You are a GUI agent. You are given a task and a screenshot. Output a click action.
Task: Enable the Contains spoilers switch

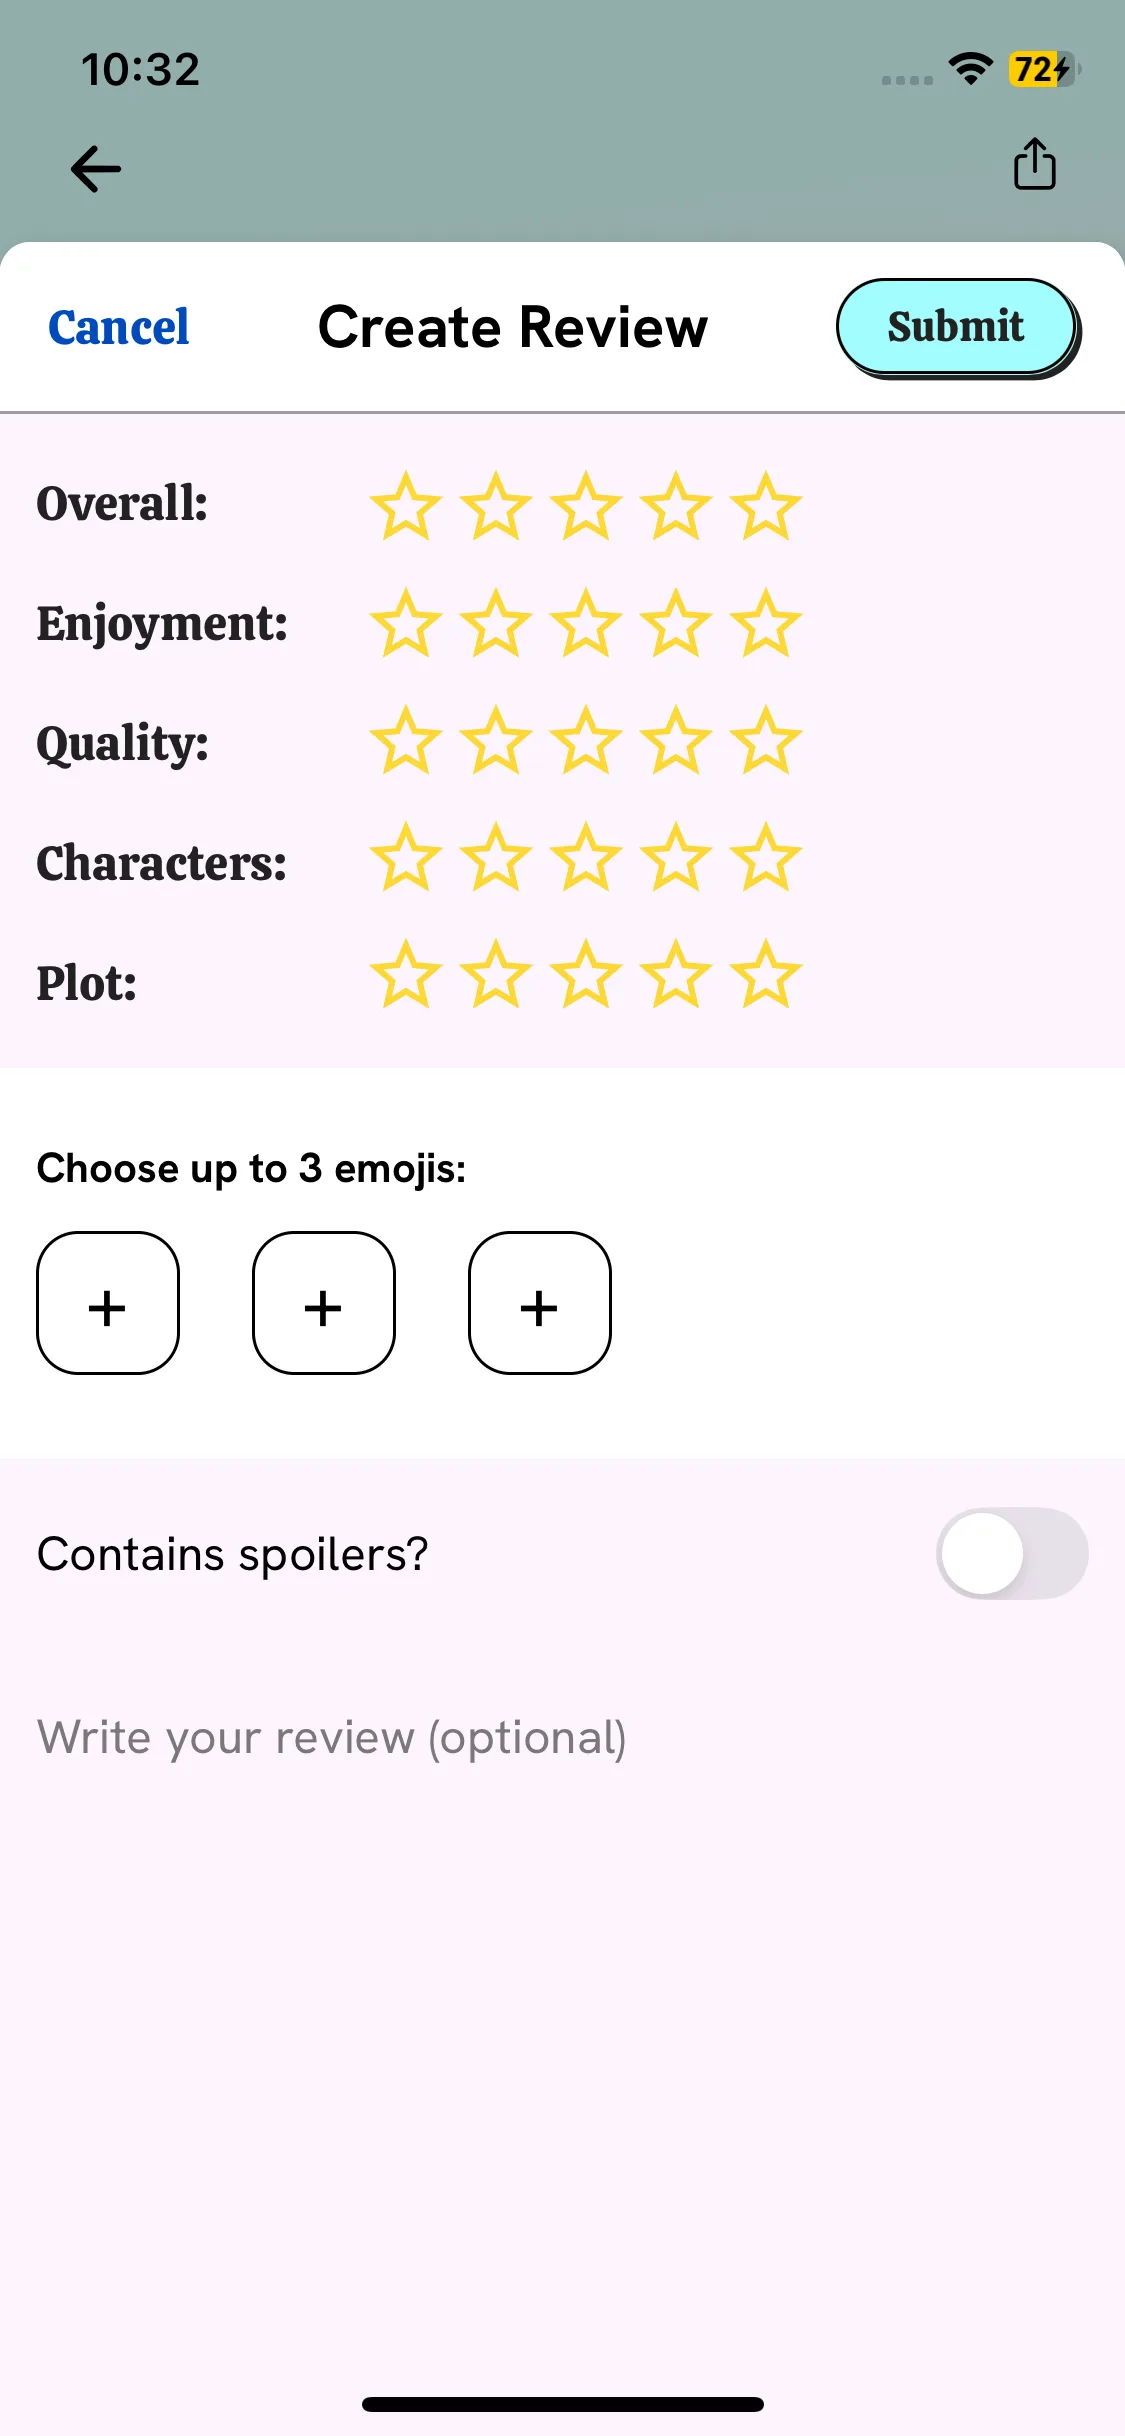pyautogui.click(x=1011, y=1553)
